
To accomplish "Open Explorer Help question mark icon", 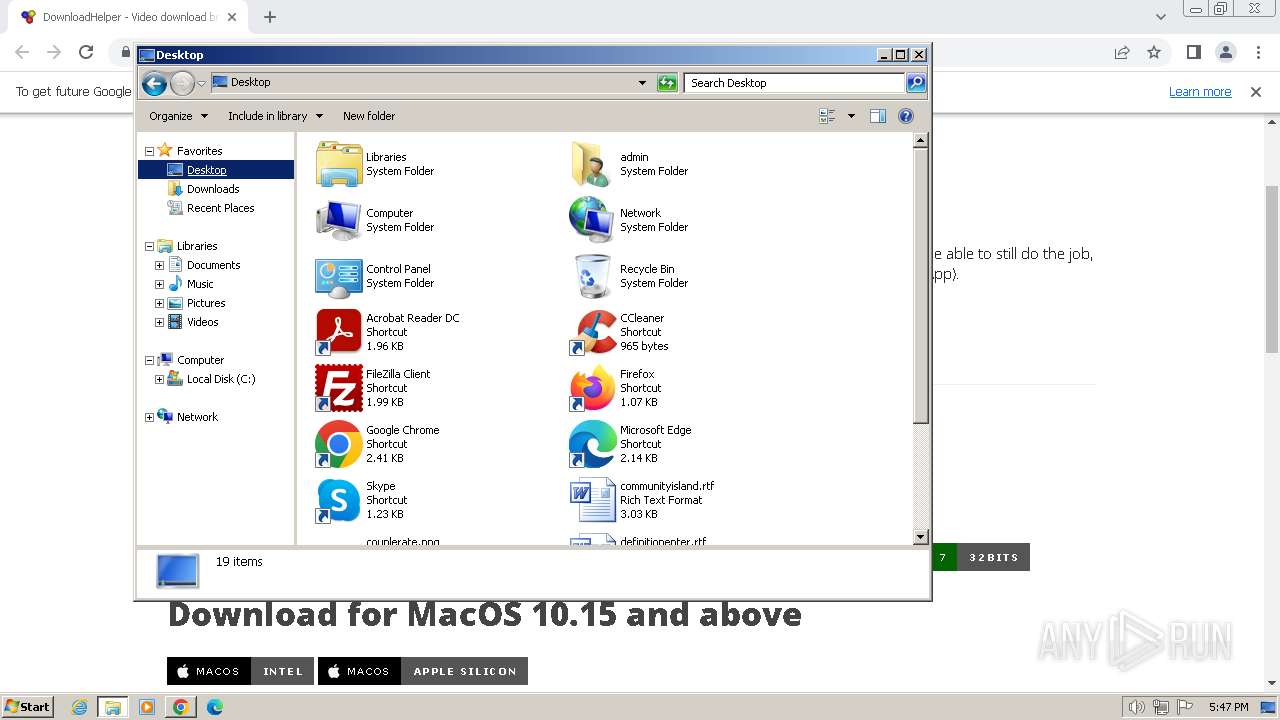I will click(906, 116).
